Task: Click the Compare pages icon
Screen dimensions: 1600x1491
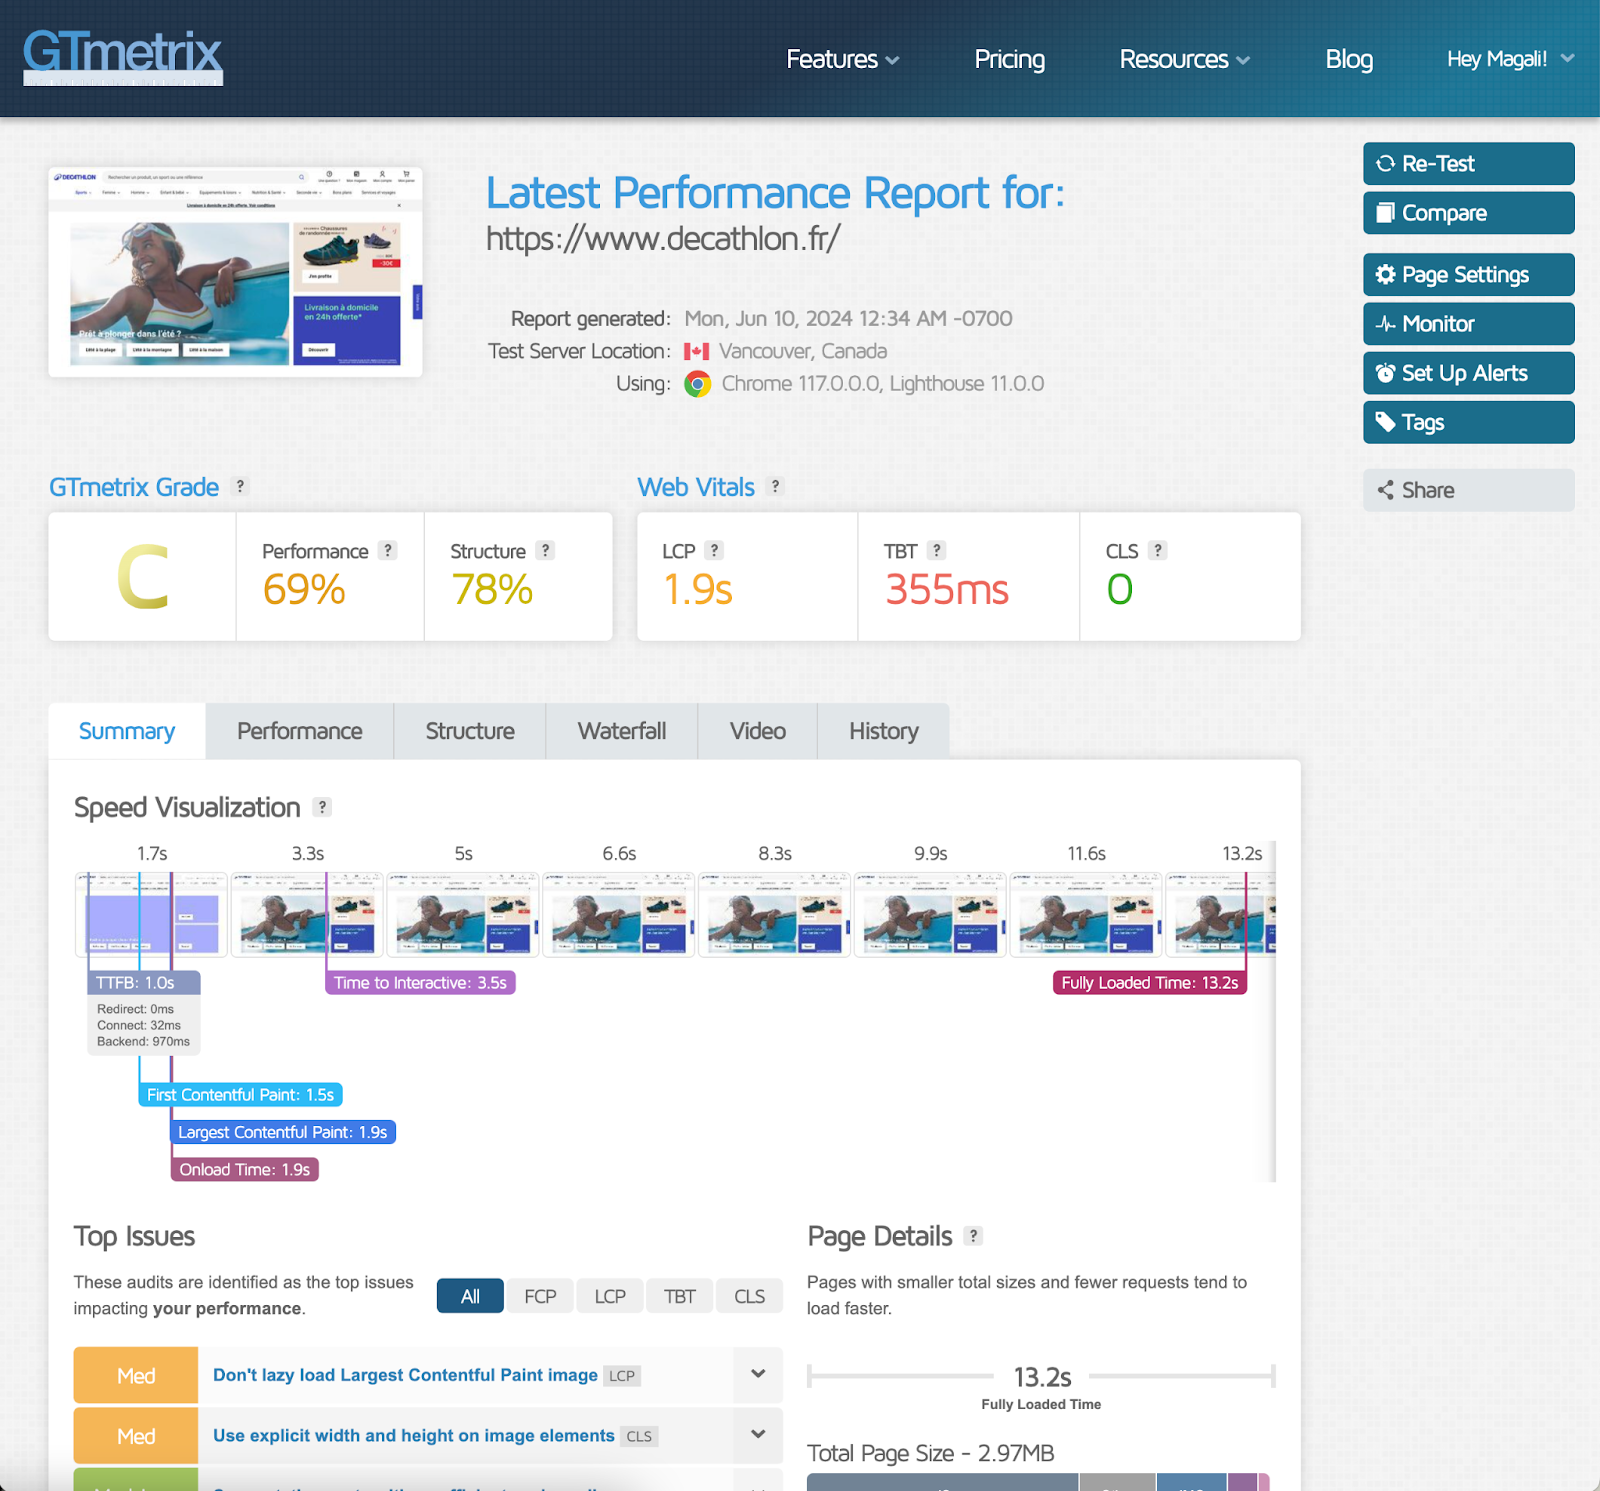Action: (1385, 213)
